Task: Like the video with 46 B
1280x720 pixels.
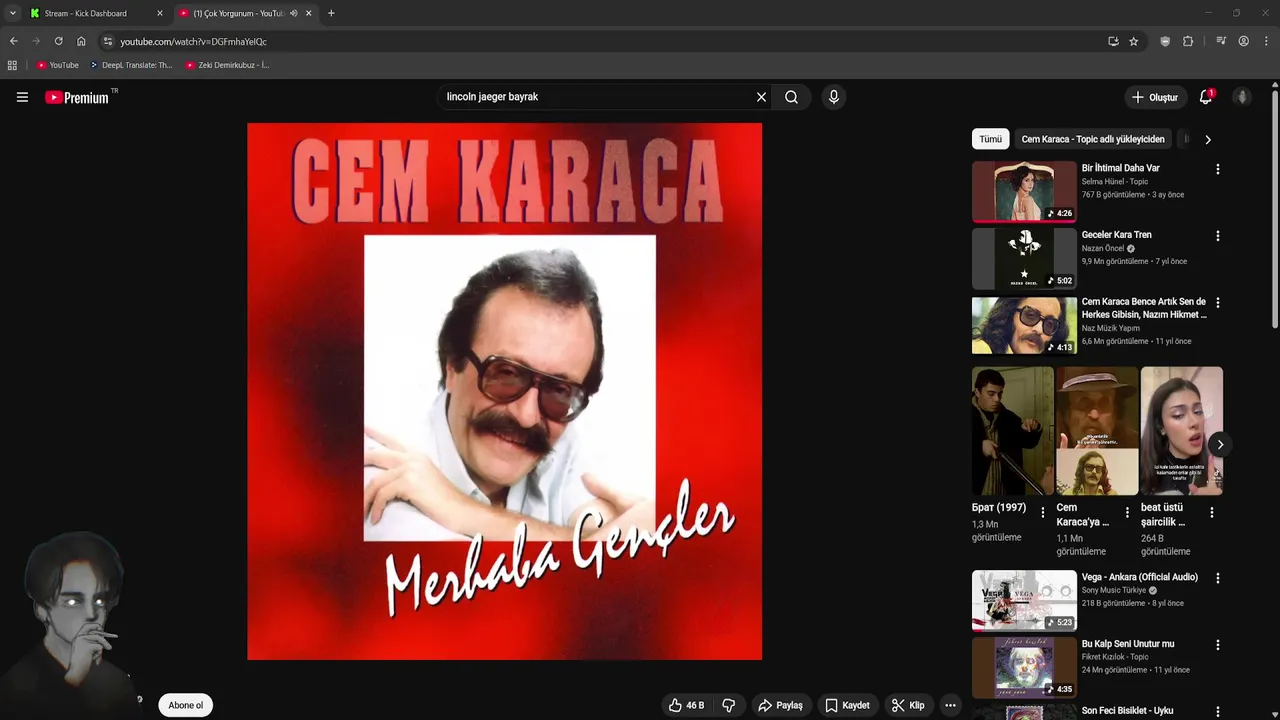Action: pyautogui.click(x=686, y=705)
